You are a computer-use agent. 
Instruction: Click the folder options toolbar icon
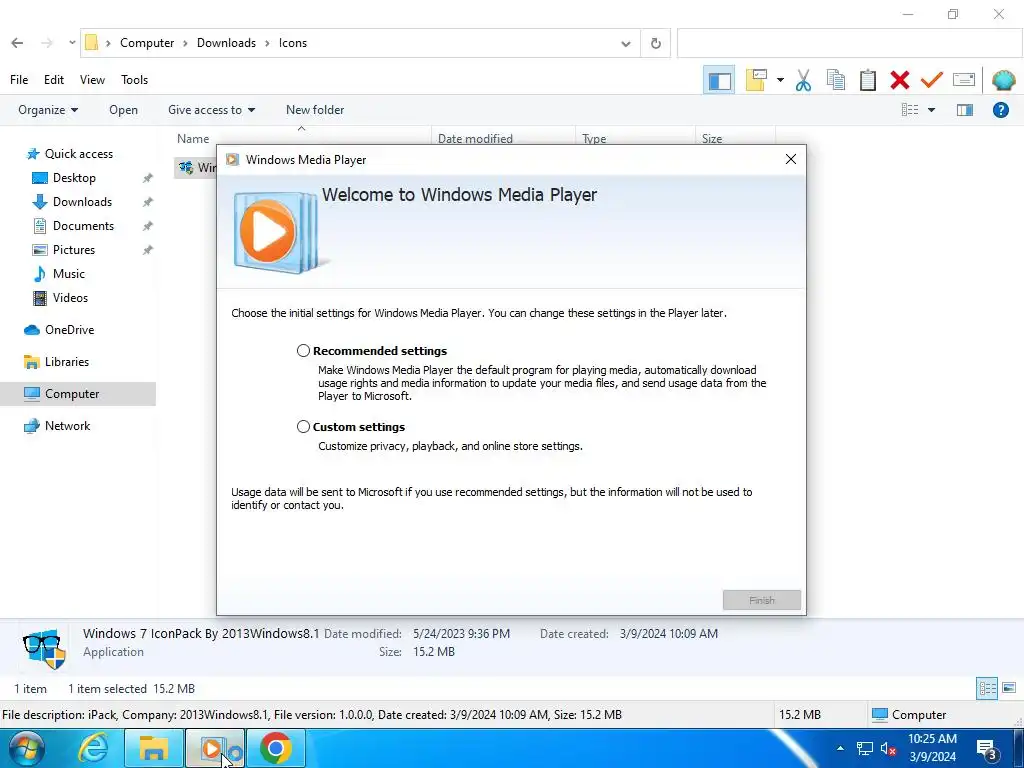point(756,80)
